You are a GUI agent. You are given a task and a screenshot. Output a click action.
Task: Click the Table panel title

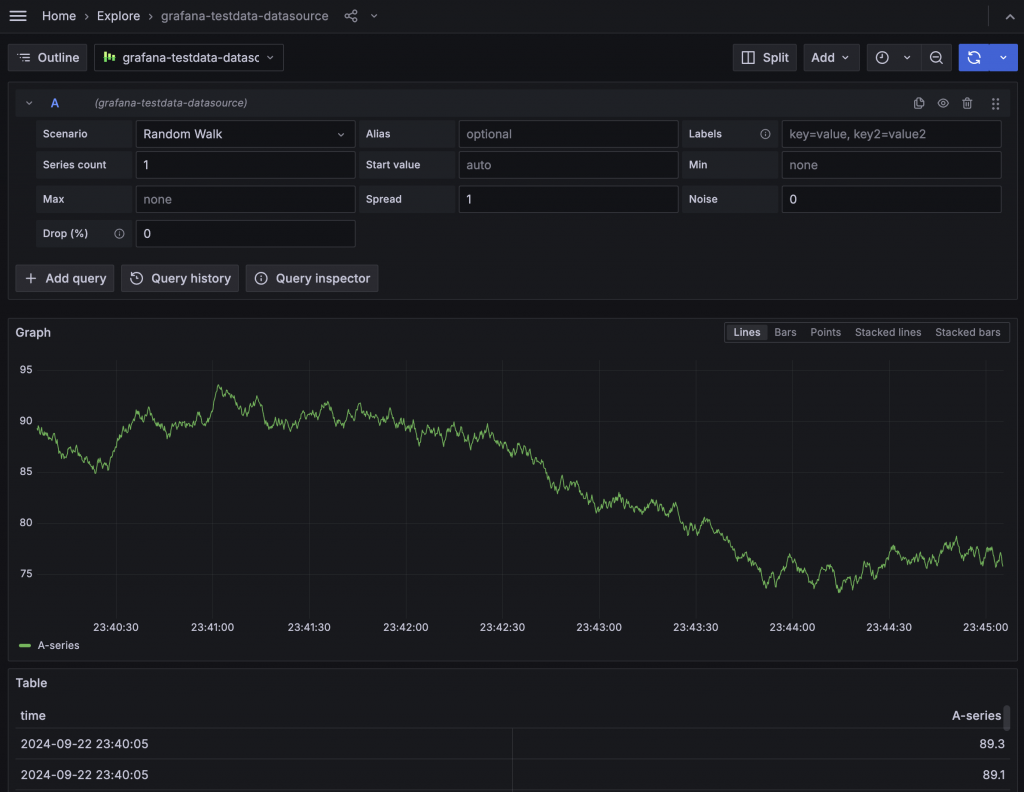[31, 683]
